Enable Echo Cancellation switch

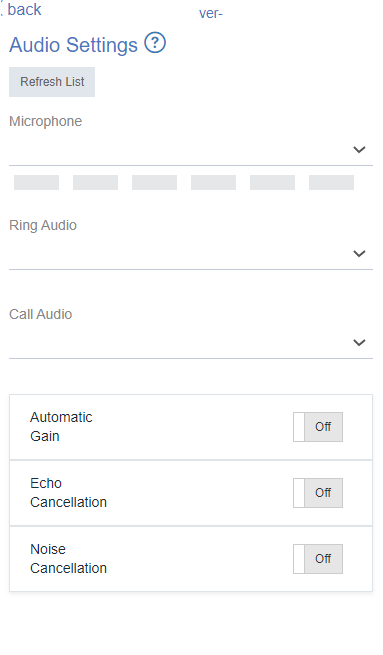318,493
